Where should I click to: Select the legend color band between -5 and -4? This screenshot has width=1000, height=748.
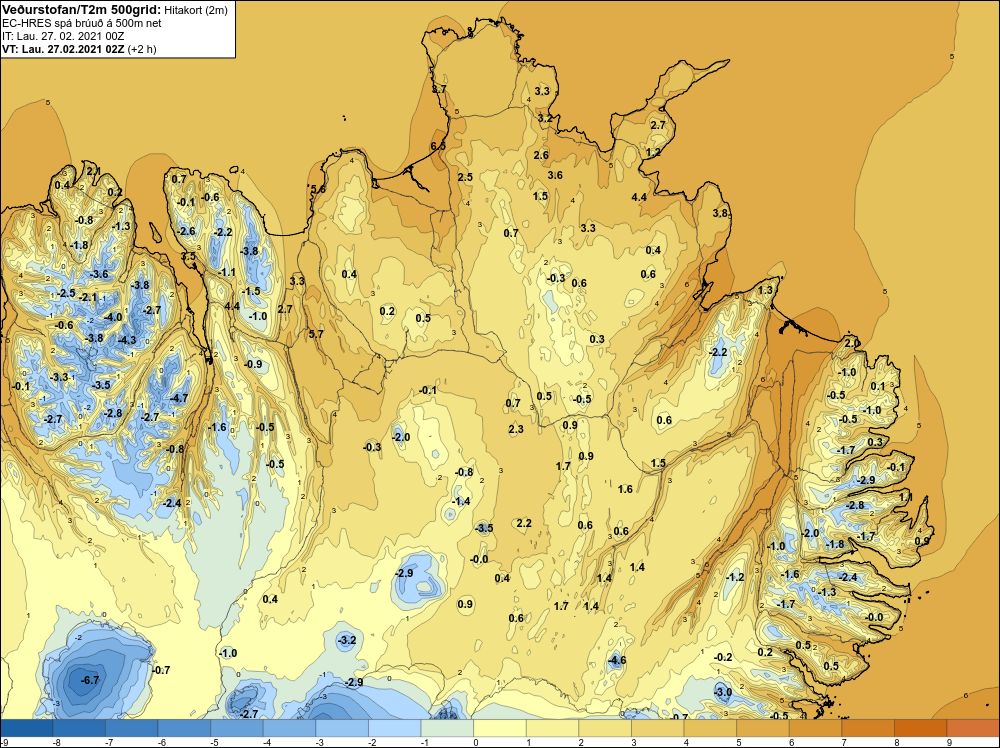click(x=237, y=728)
